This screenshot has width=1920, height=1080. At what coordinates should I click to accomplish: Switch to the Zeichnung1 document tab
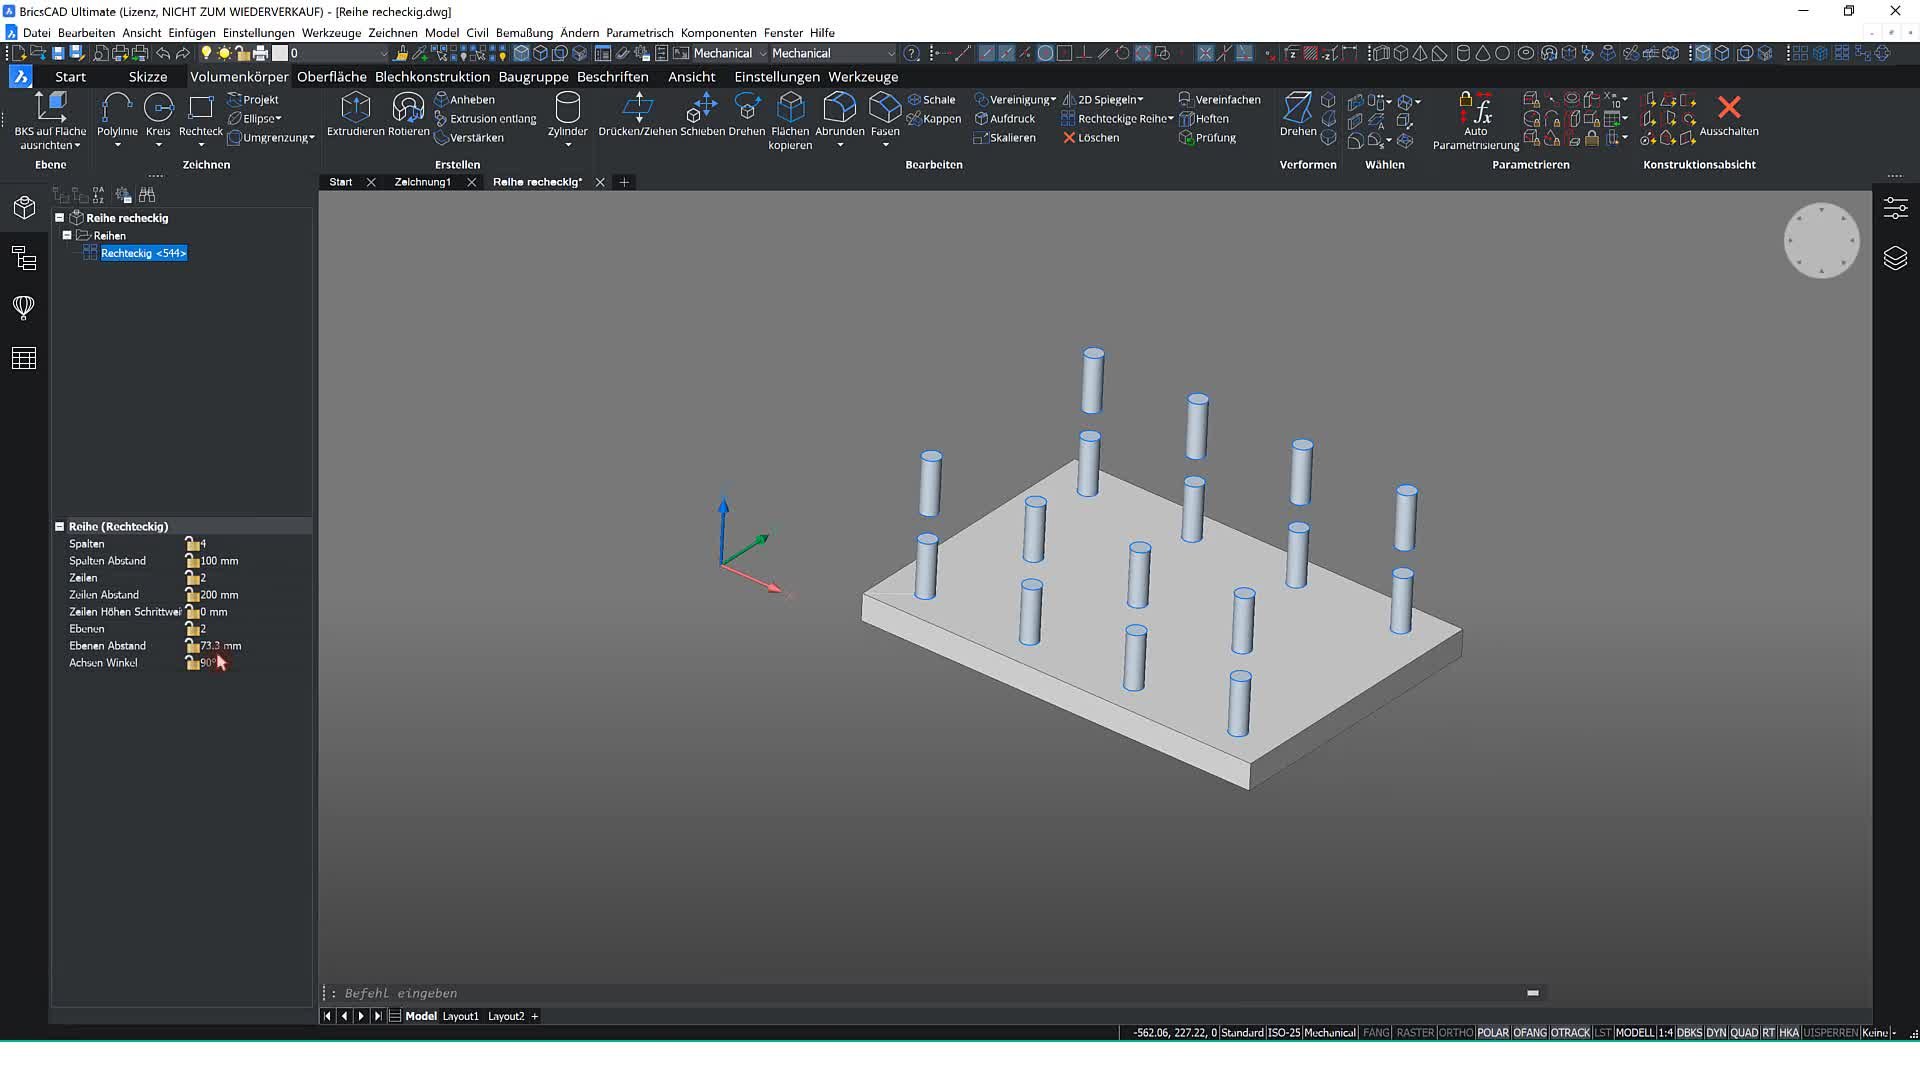click(422, 182)
